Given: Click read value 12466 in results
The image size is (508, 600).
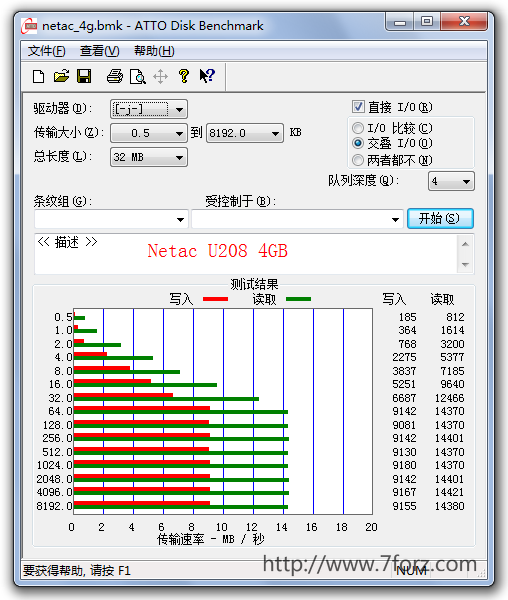Looking at the screenshot, I should click(x=449, y=398).
